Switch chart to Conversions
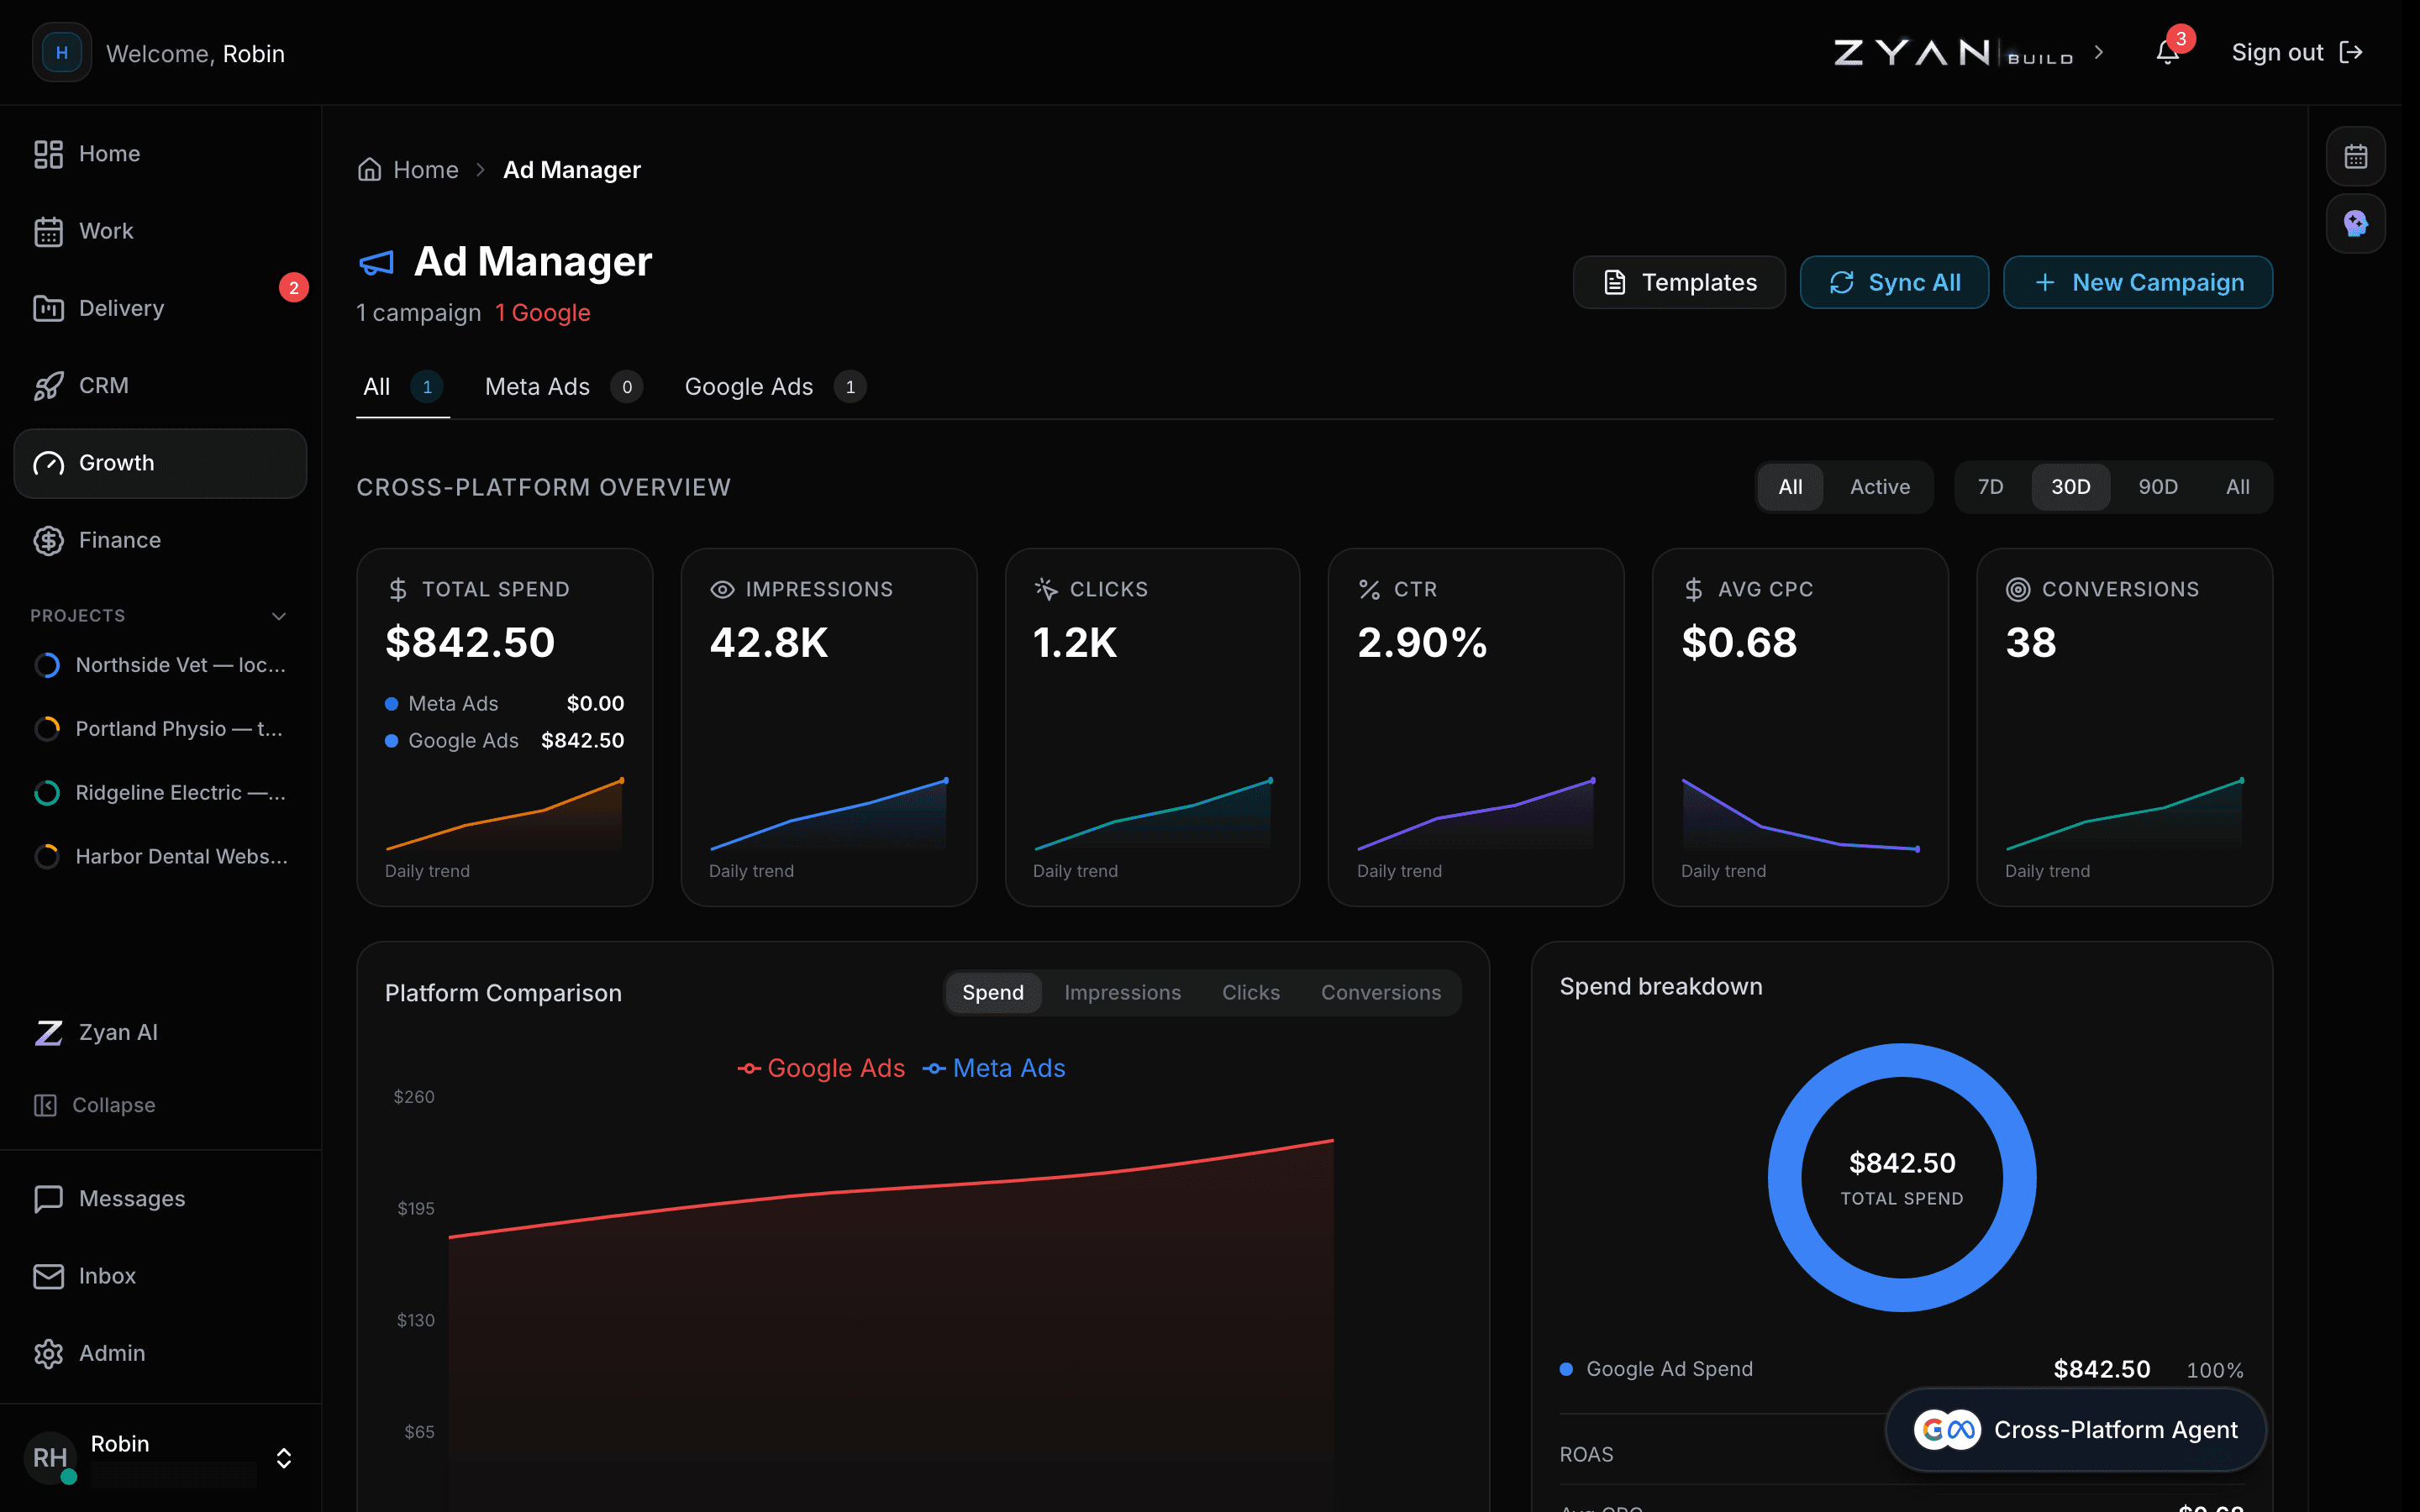The height and width of the screenshot is (1512, 2420). click(x=1380, y=993)
